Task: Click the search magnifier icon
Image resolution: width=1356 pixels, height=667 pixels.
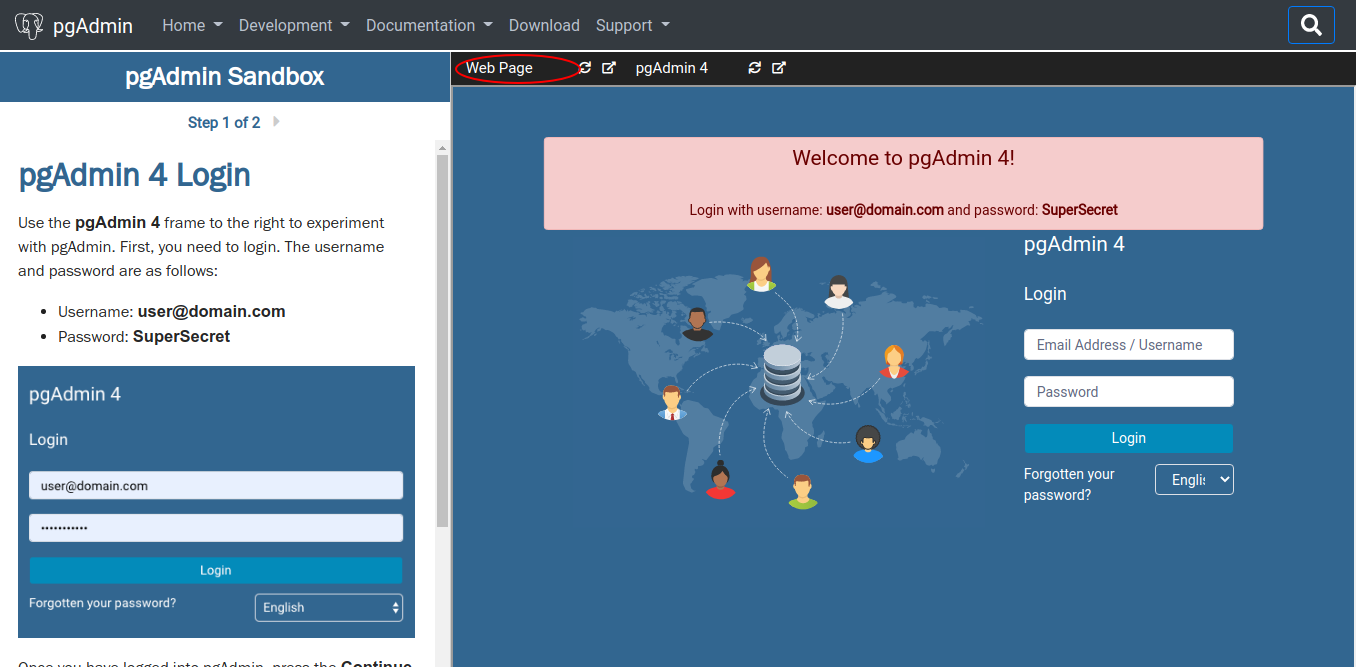Action: point(1311,25)
